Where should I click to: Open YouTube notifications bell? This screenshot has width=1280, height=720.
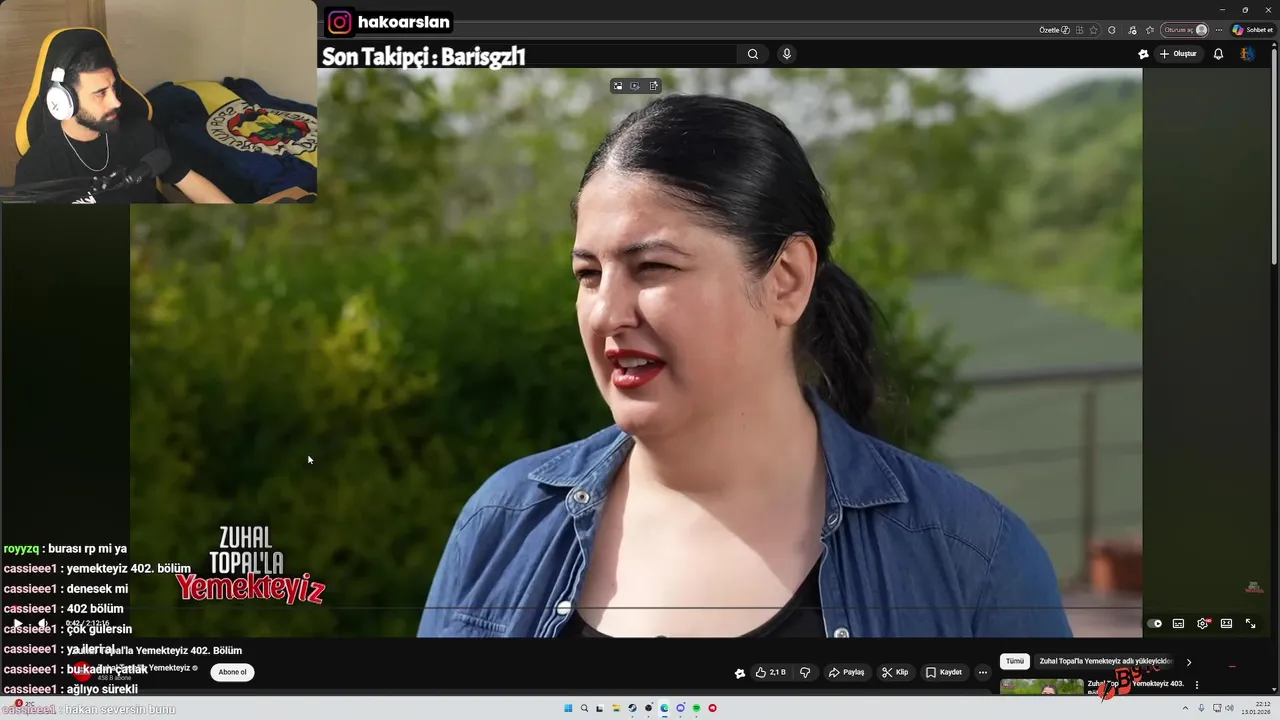point(1218,54)
